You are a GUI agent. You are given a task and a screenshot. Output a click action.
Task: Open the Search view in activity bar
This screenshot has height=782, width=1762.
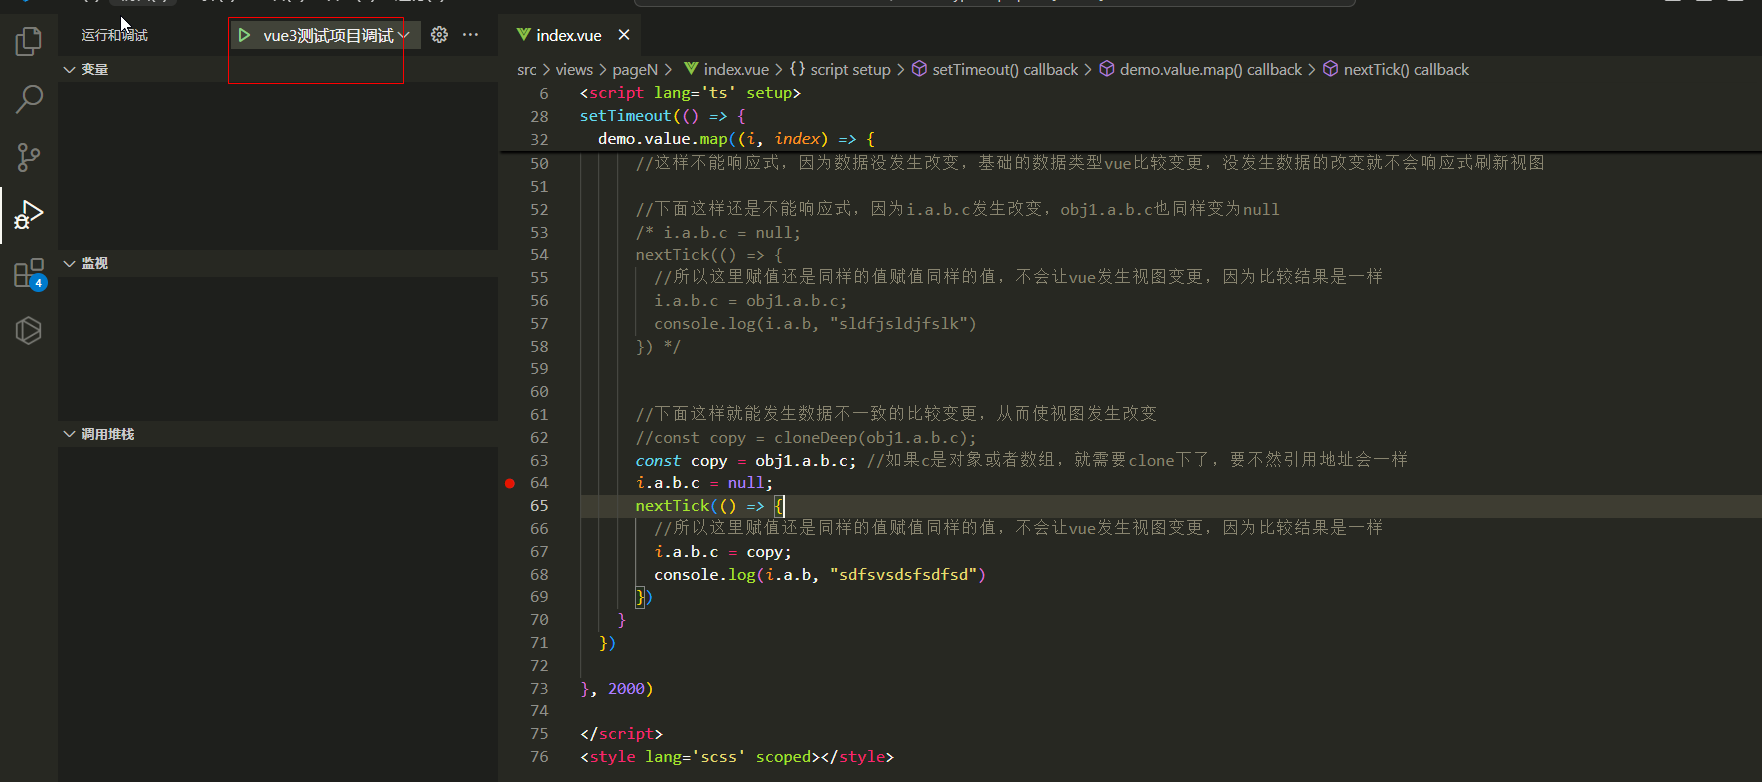tap(29, 99)
